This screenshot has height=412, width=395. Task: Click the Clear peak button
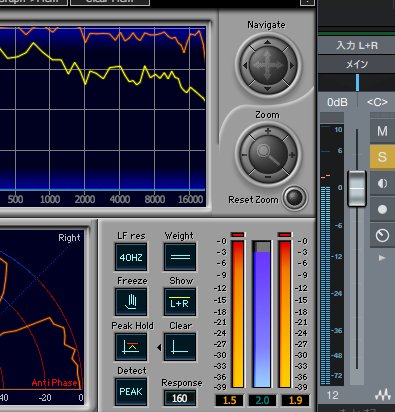pos(180,347)
